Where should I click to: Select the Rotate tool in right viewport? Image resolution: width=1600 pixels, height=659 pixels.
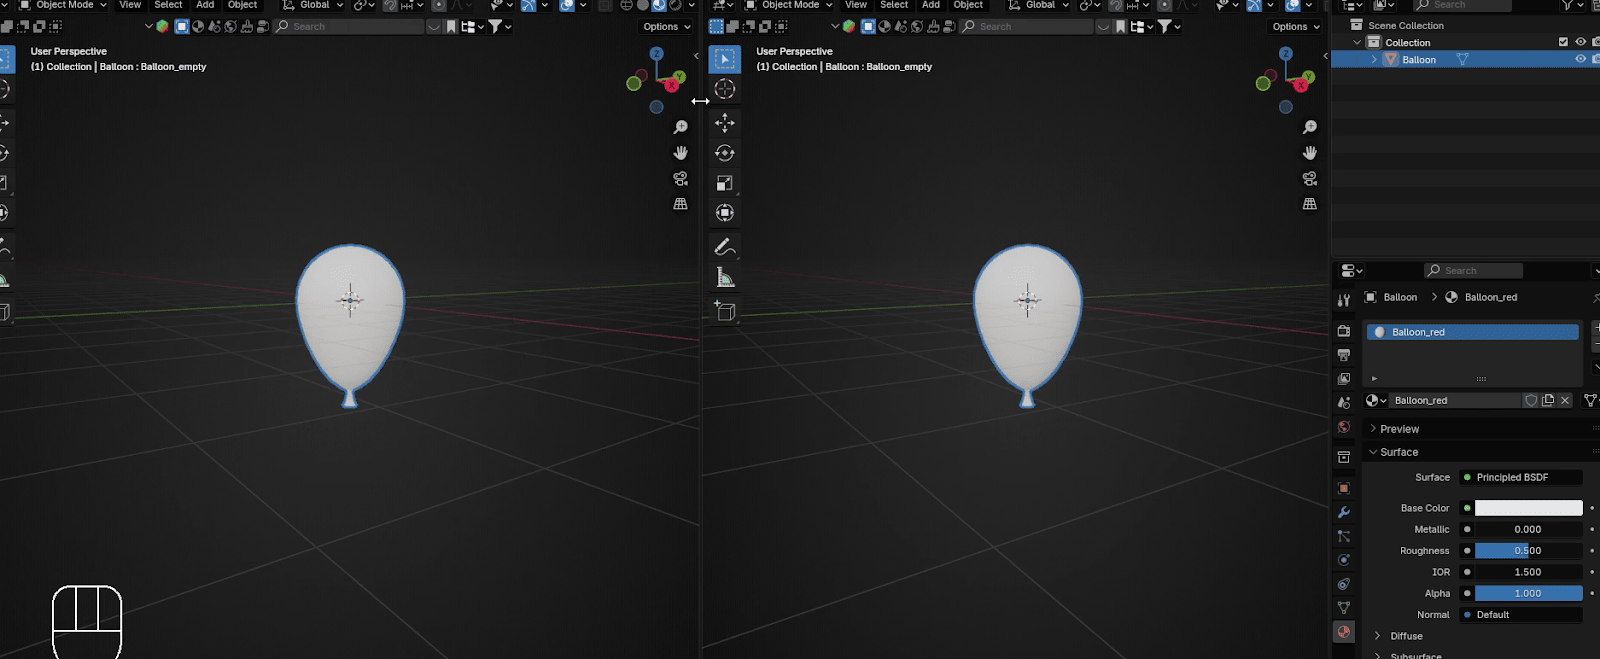[725, 153]
